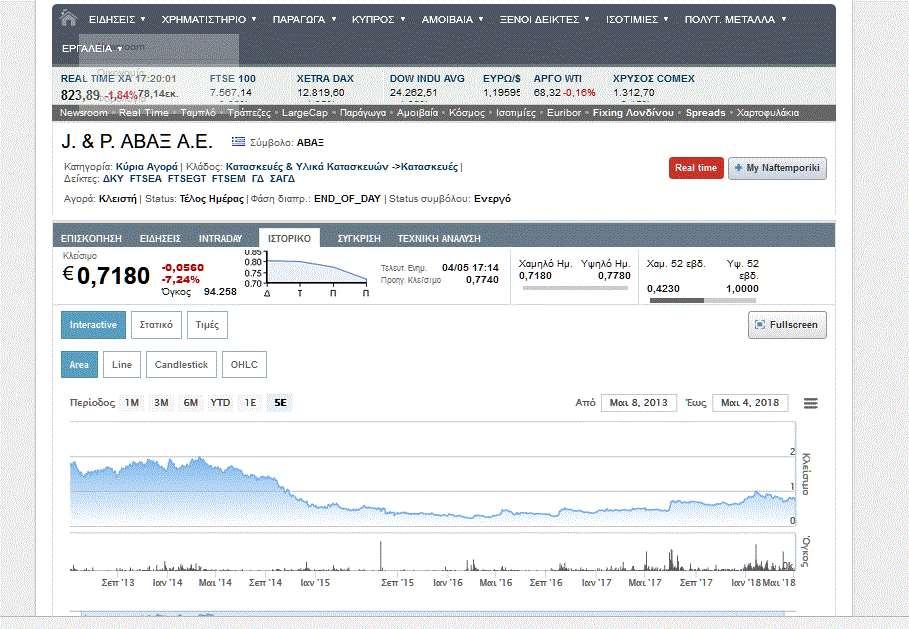This screenshot has height=629, width=909.
Task: Edit the Έως end date field
Action: (x=750, y=403)
